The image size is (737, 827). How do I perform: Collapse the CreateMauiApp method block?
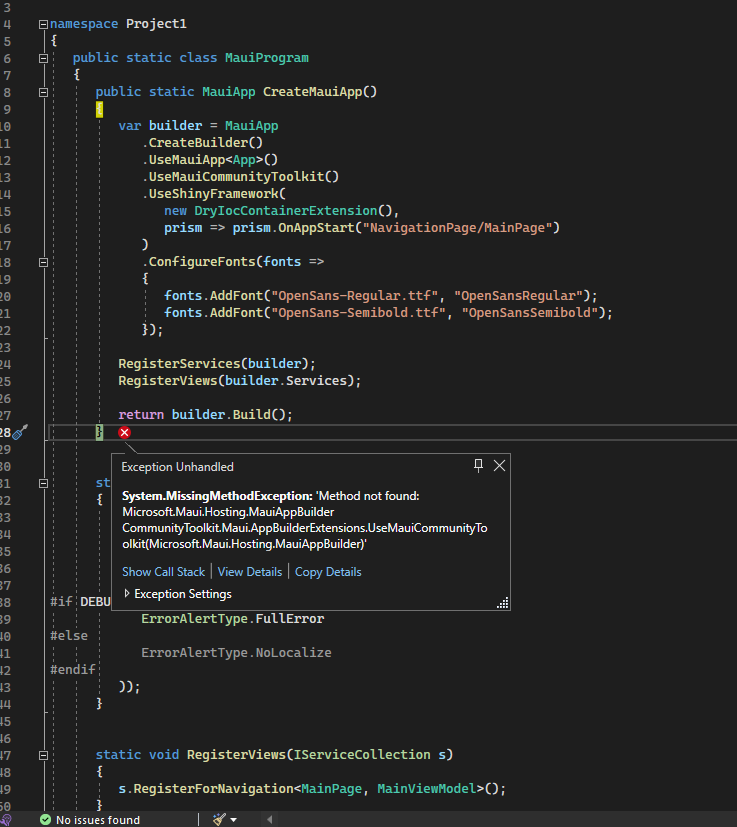43,92
